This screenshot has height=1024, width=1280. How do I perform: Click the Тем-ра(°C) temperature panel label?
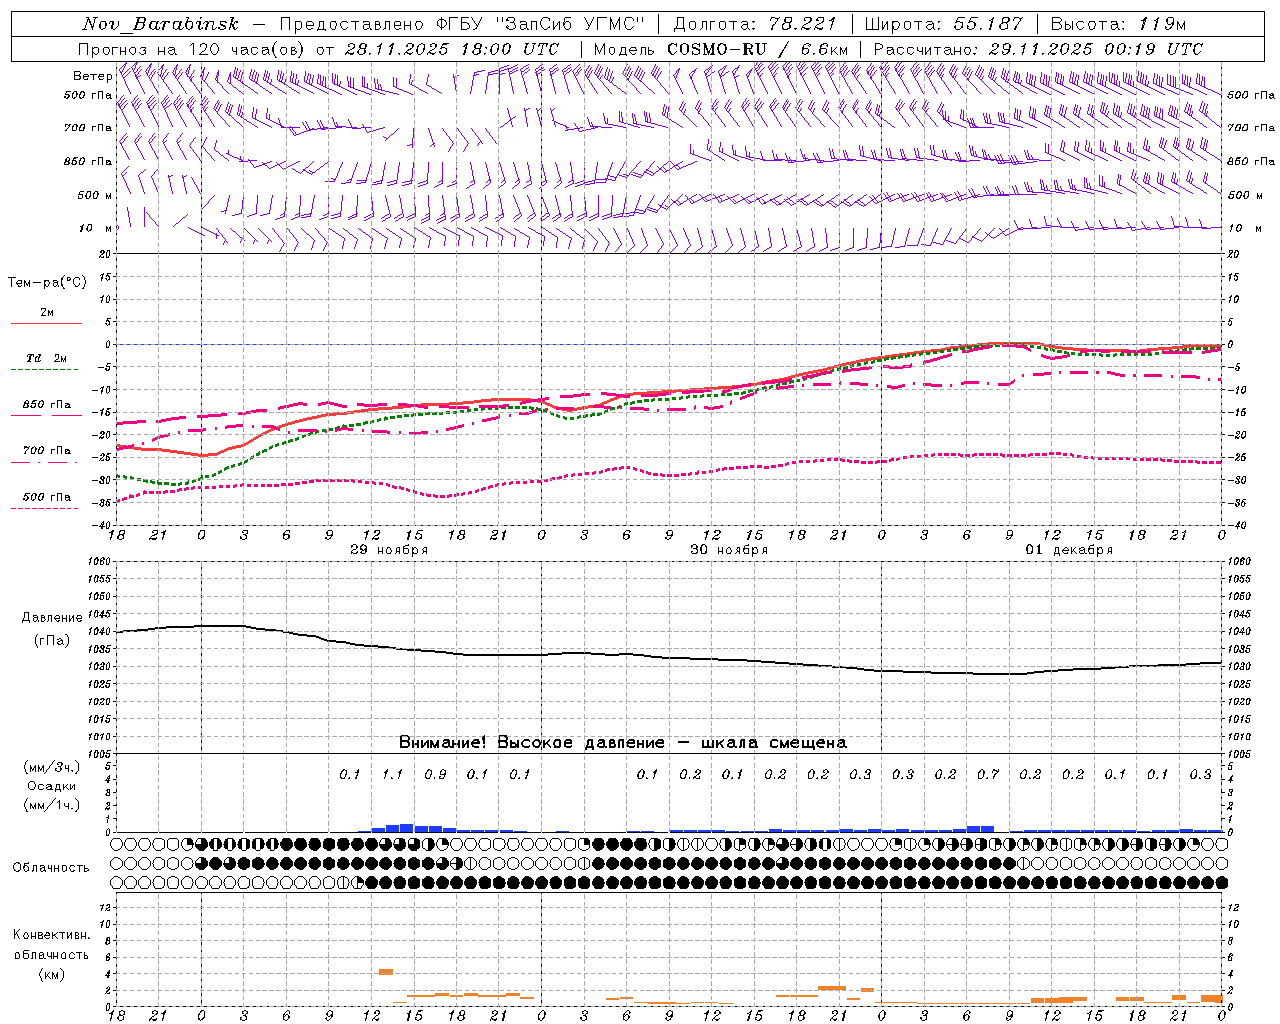click(47, 283)
